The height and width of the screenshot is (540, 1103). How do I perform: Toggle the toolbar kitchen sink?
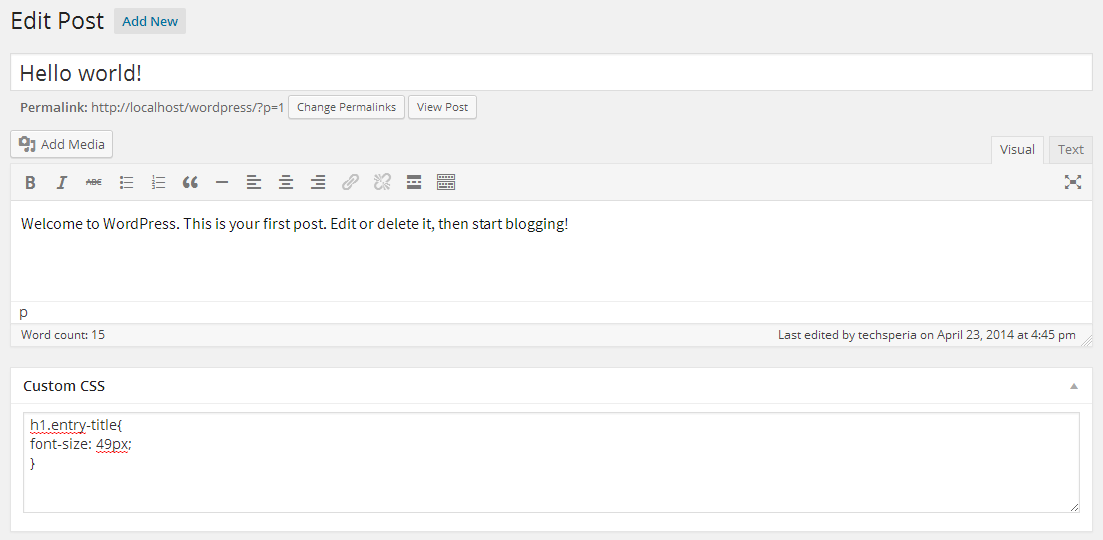pyautogui.click(x=446, y=183)
